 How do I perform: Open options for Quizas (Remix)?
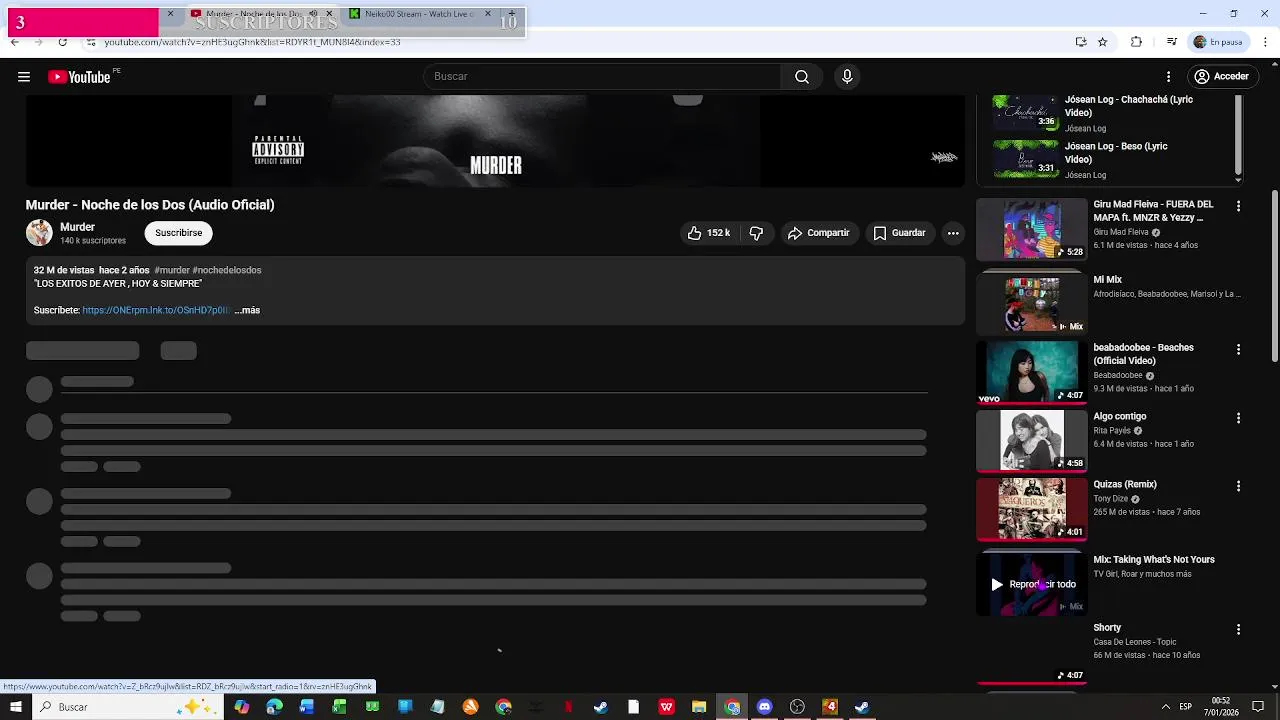[x=1238, y=486]
